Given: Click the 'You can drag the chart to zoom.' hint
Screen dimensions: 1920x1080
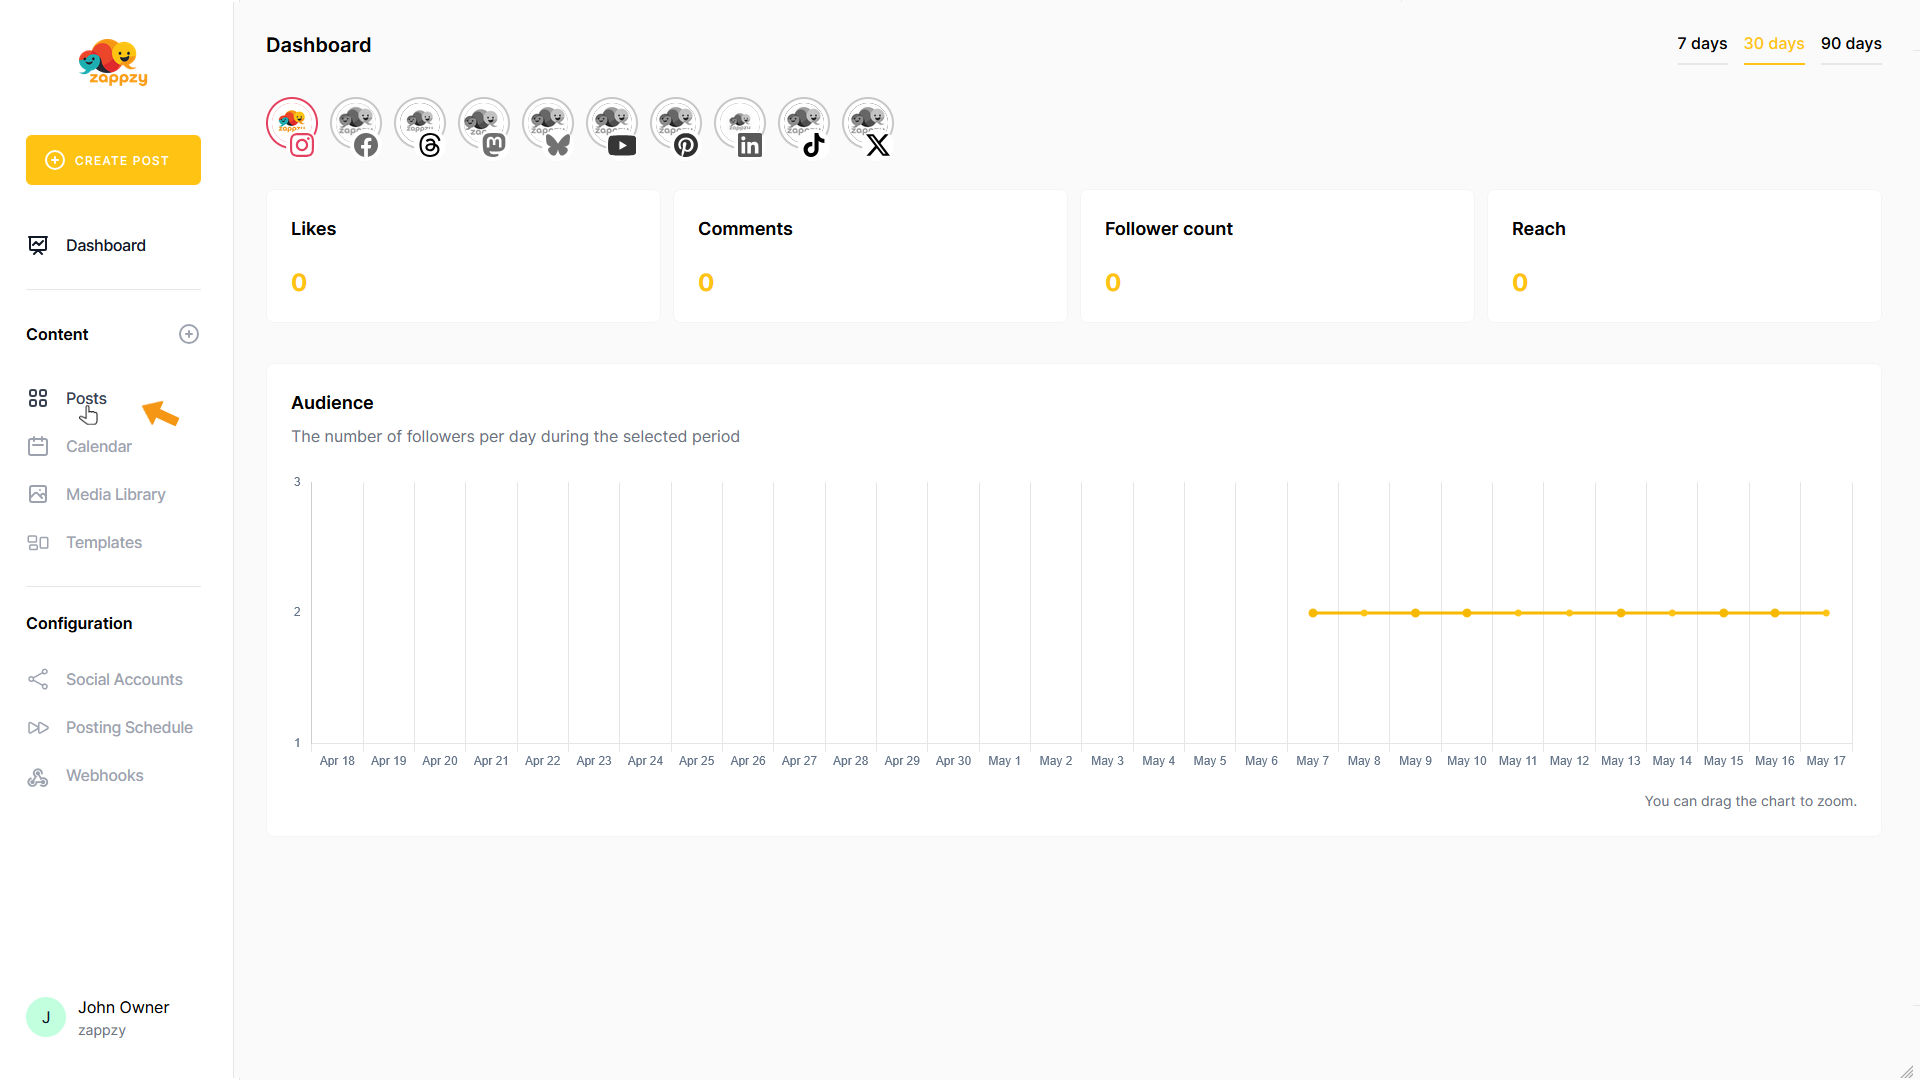Looking at the screenshot, I should [x=1750, y=801].
